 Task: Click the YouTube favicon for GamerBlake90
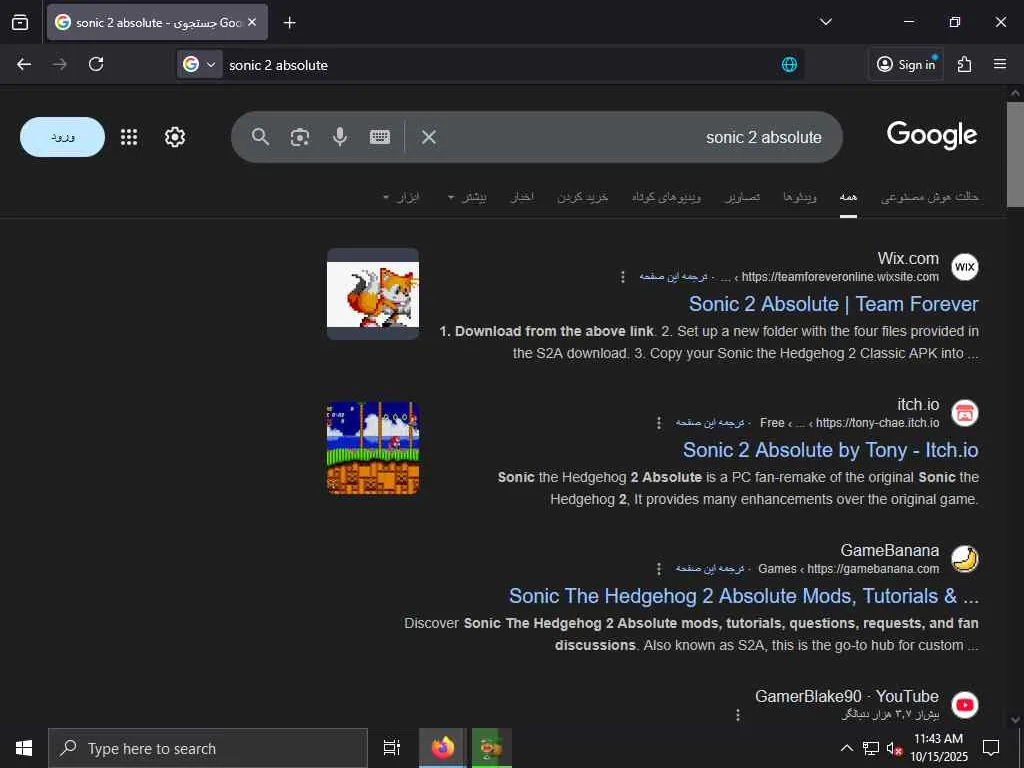point(965,705)
